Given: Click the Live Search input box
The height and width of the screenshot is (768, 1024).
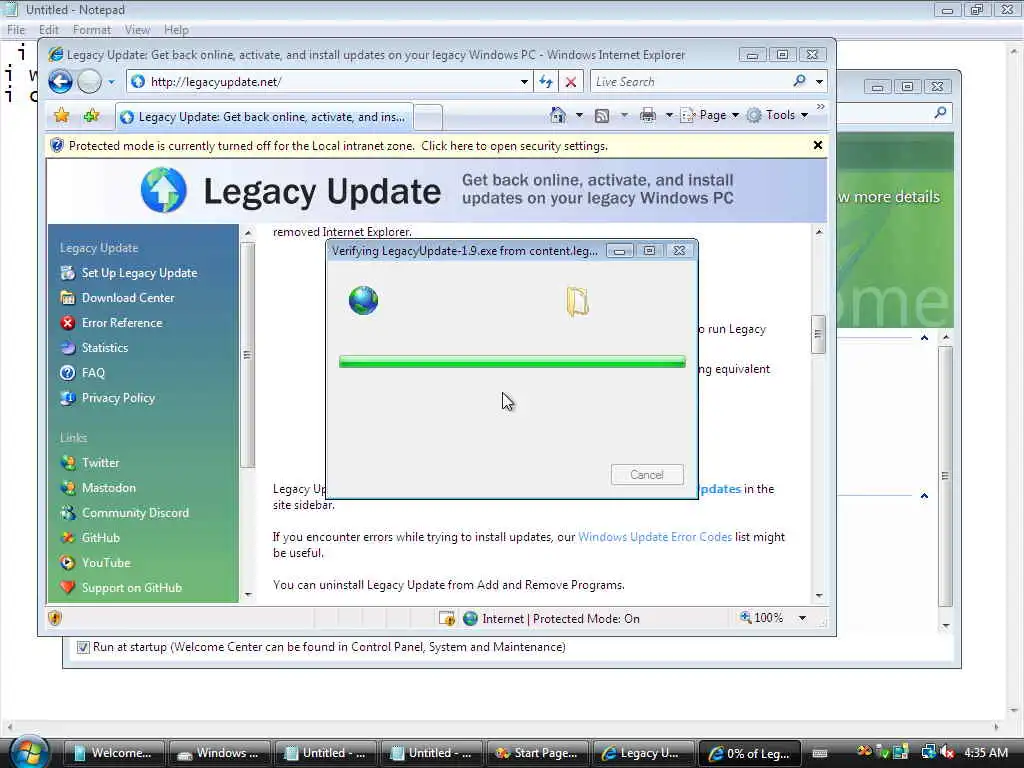Looking at the screenshot, I should pyautogui.click(x=690, y=82).
